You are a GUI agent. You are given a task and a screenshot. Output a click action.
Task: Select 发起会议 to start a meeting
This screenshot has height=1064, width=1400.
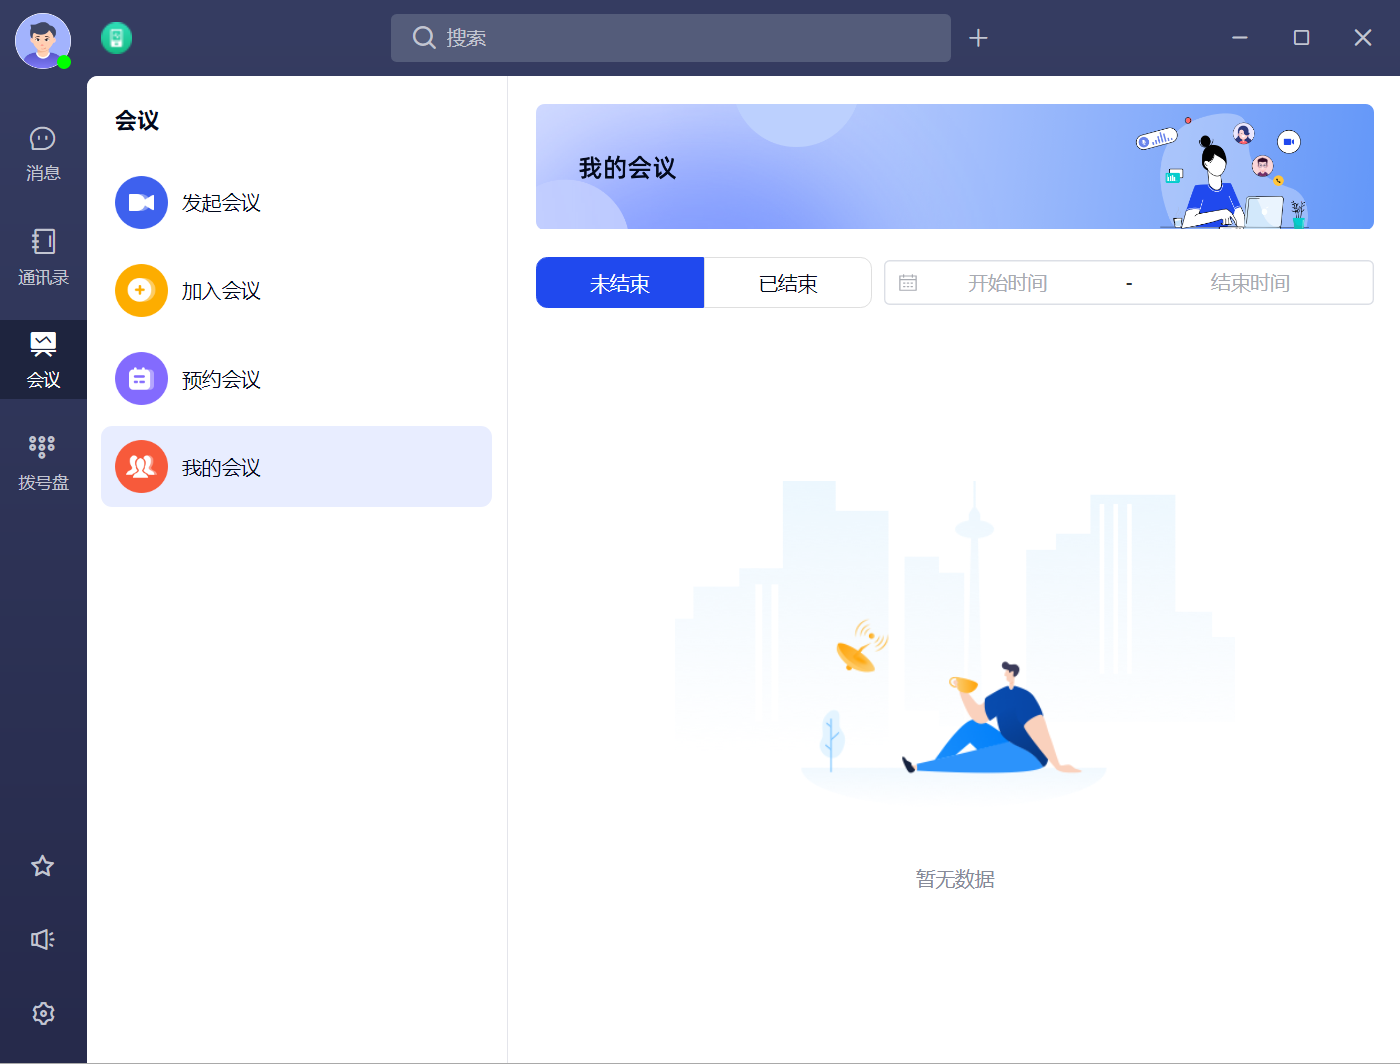pyautogui.click(x=221, y=203)
